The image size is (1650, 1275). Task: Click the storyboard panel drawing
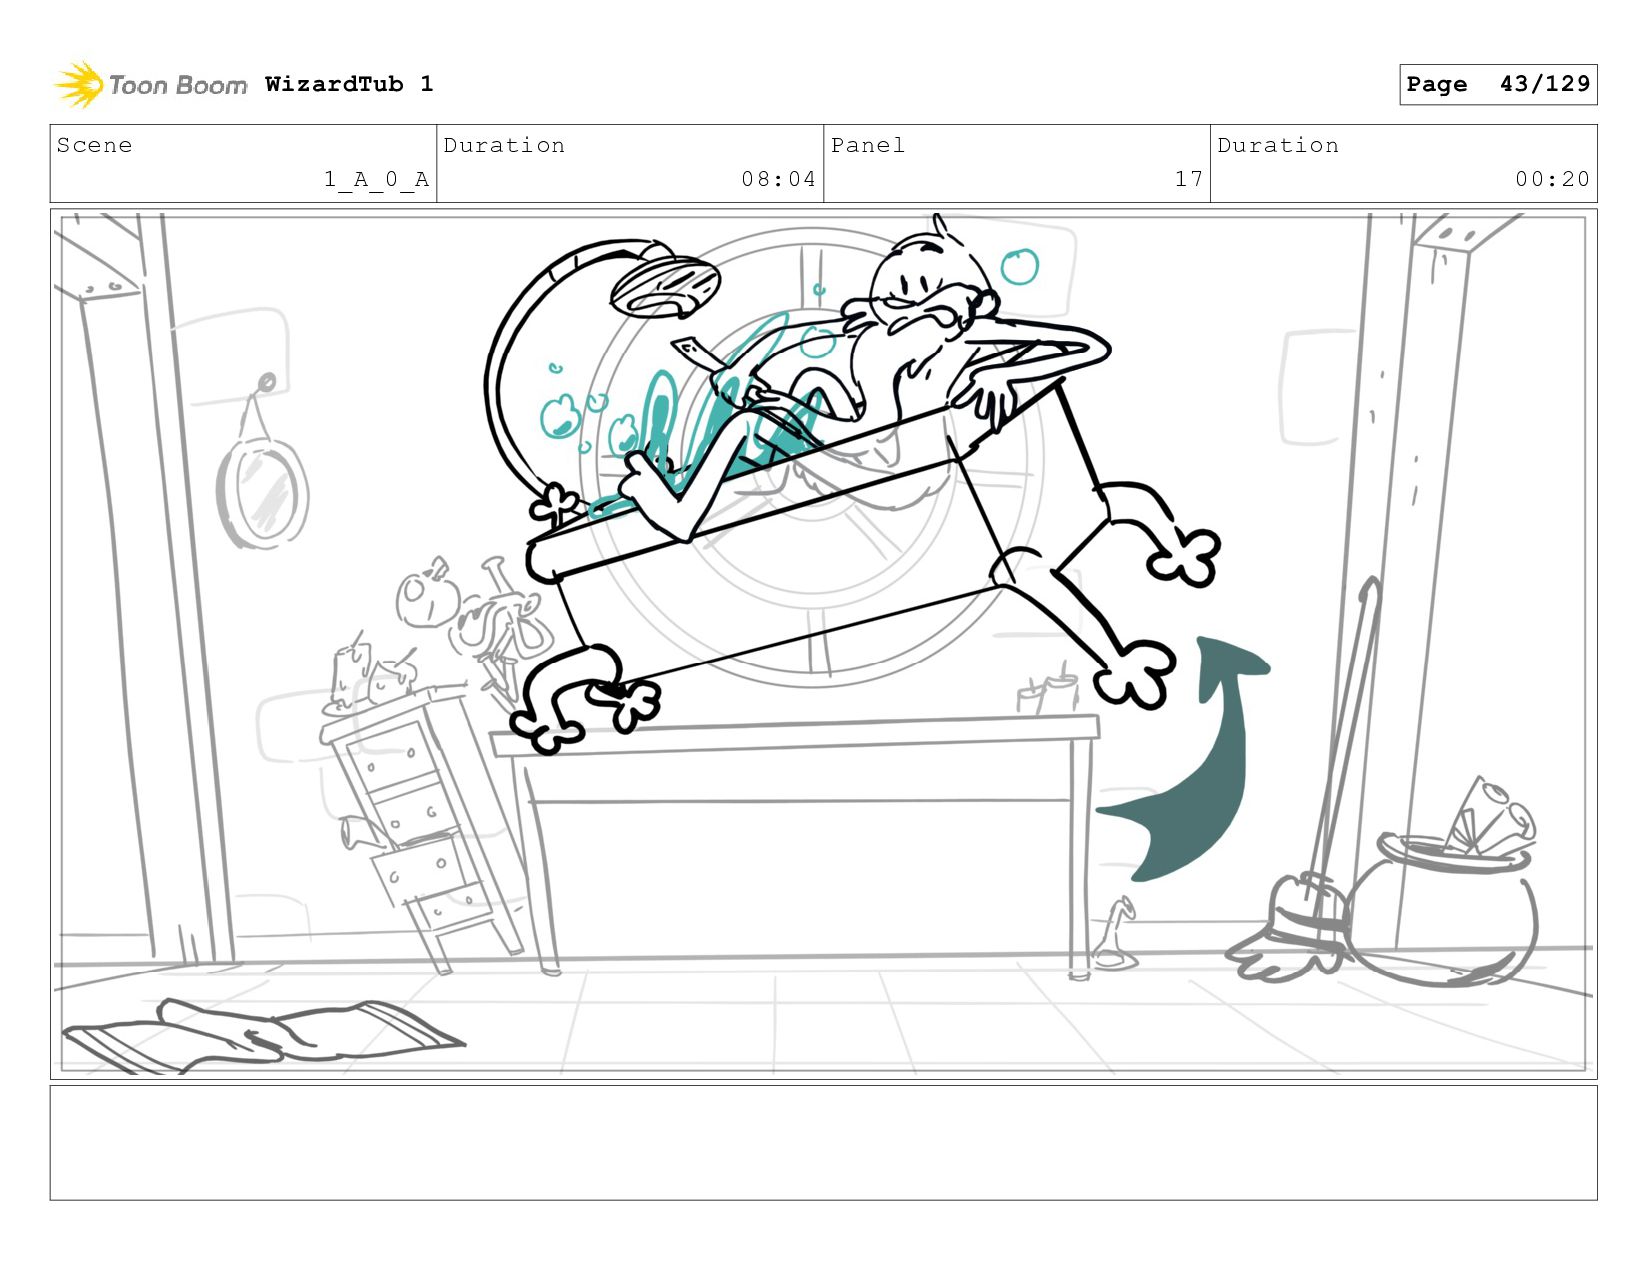click(x=824, y=644)
